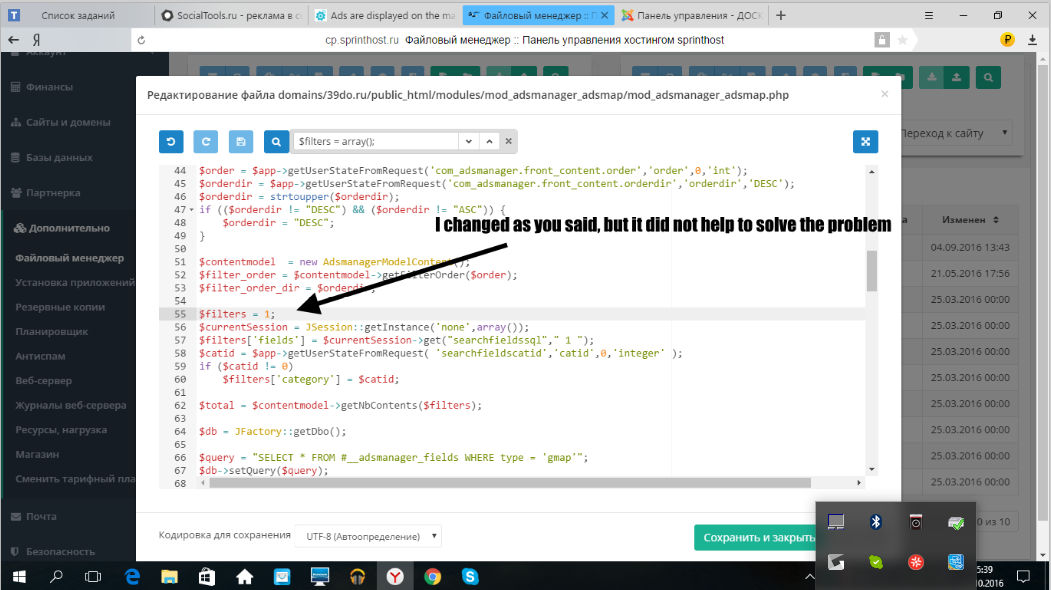Open Action Center notifications icon

[x=1023, y=577]
